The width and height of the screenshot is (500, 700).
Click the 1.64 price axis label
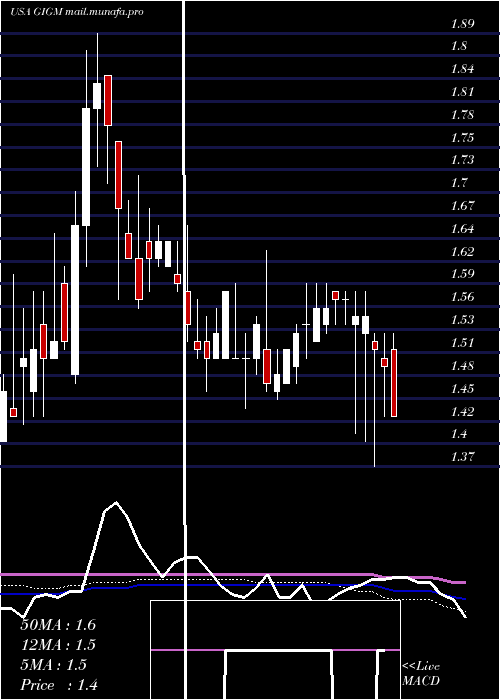[x=462, y=229]
